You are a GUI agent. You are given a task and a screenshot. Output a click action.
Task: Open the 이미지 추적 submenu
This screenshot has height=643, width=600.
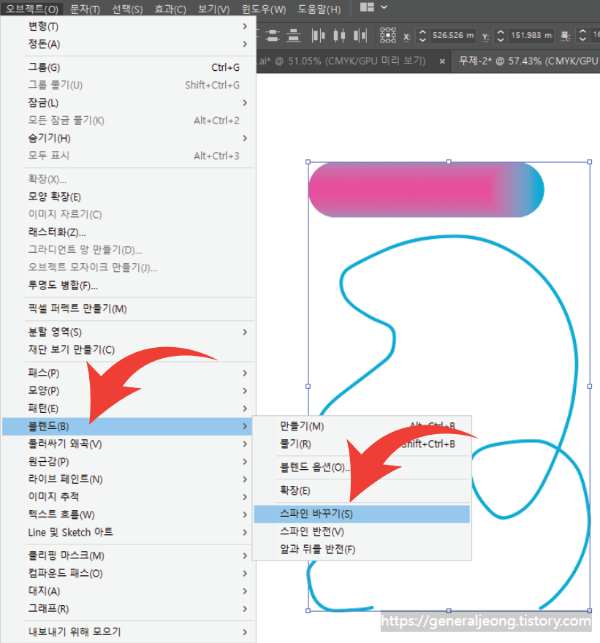click(129, 497)
